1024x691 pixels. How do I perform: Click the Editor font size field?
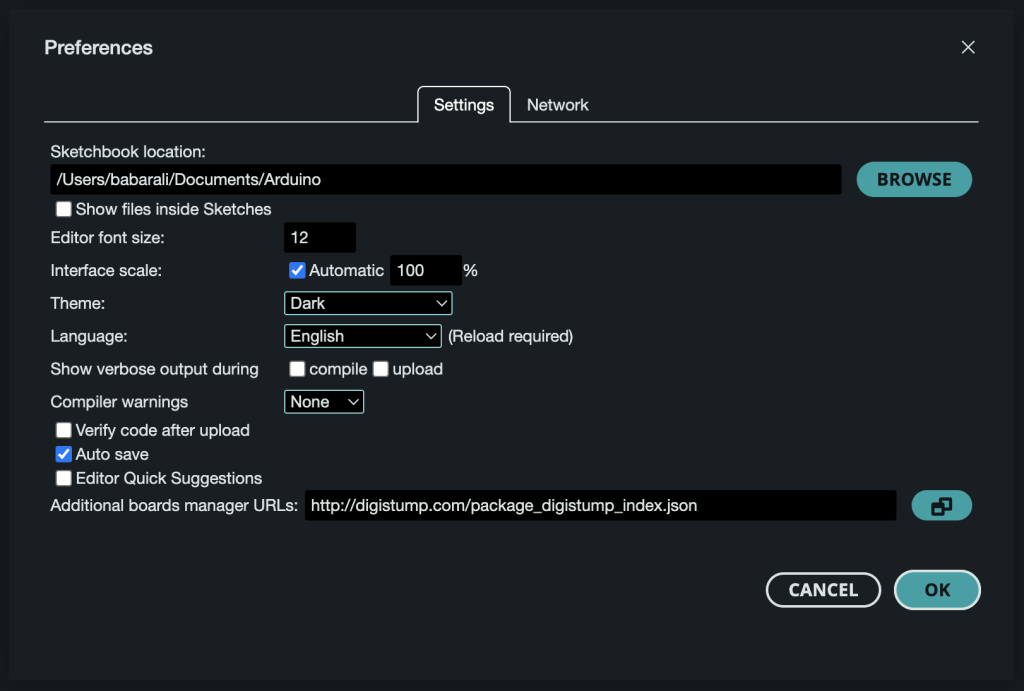click(x=320, y=237)
